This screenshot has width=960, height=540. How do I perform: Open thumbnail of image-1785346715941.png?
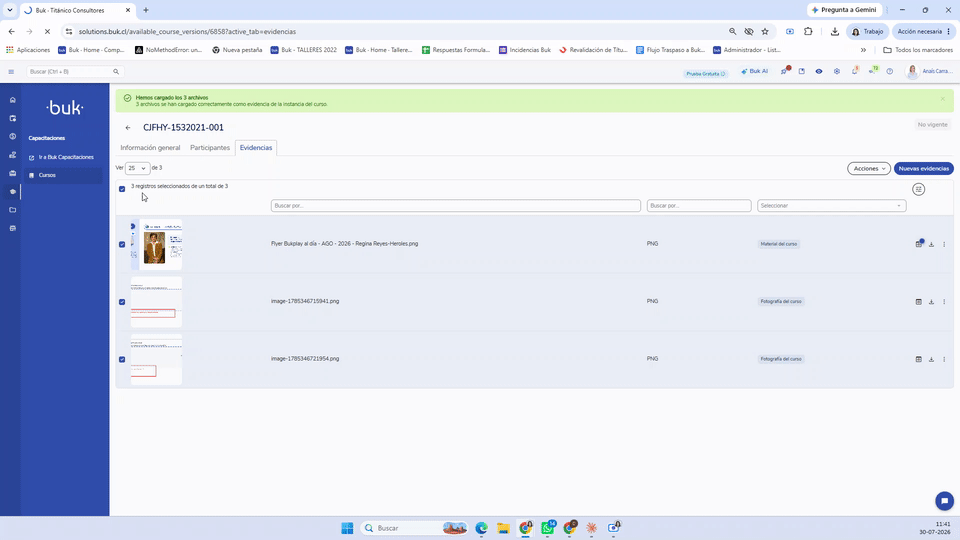pos(157,302)
